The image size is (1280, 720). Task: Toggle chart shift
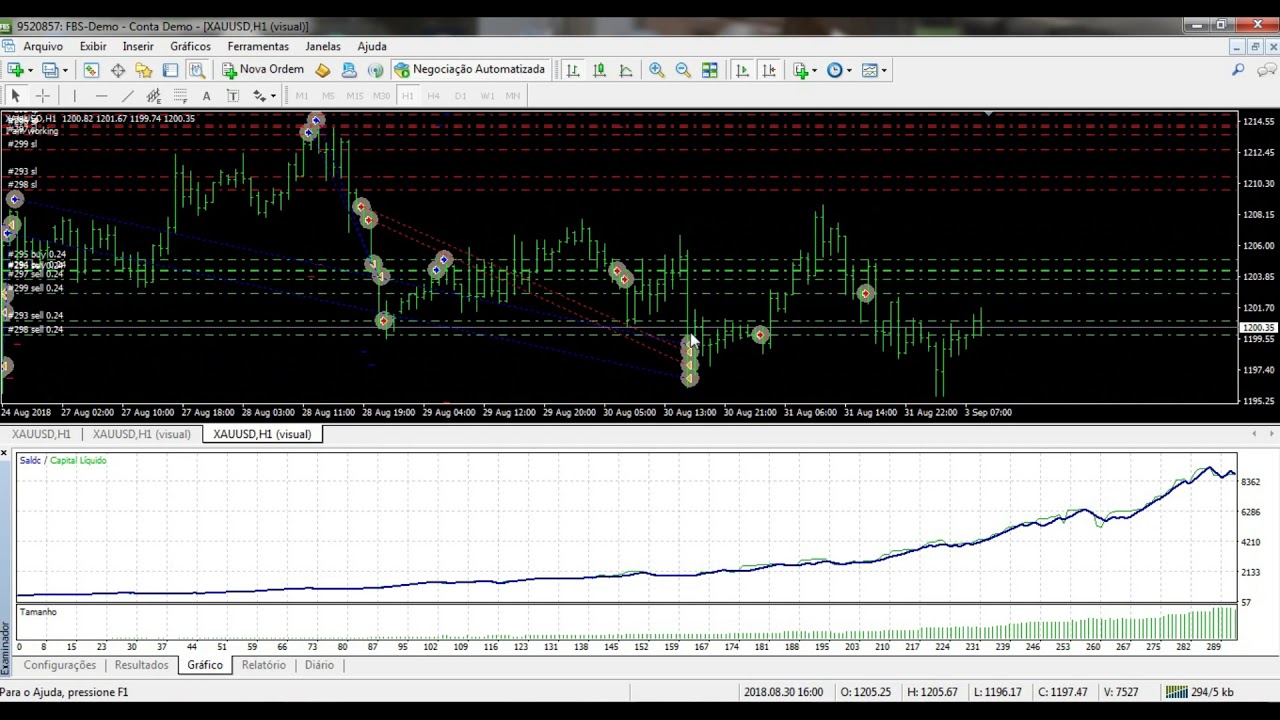click(769, 70)
